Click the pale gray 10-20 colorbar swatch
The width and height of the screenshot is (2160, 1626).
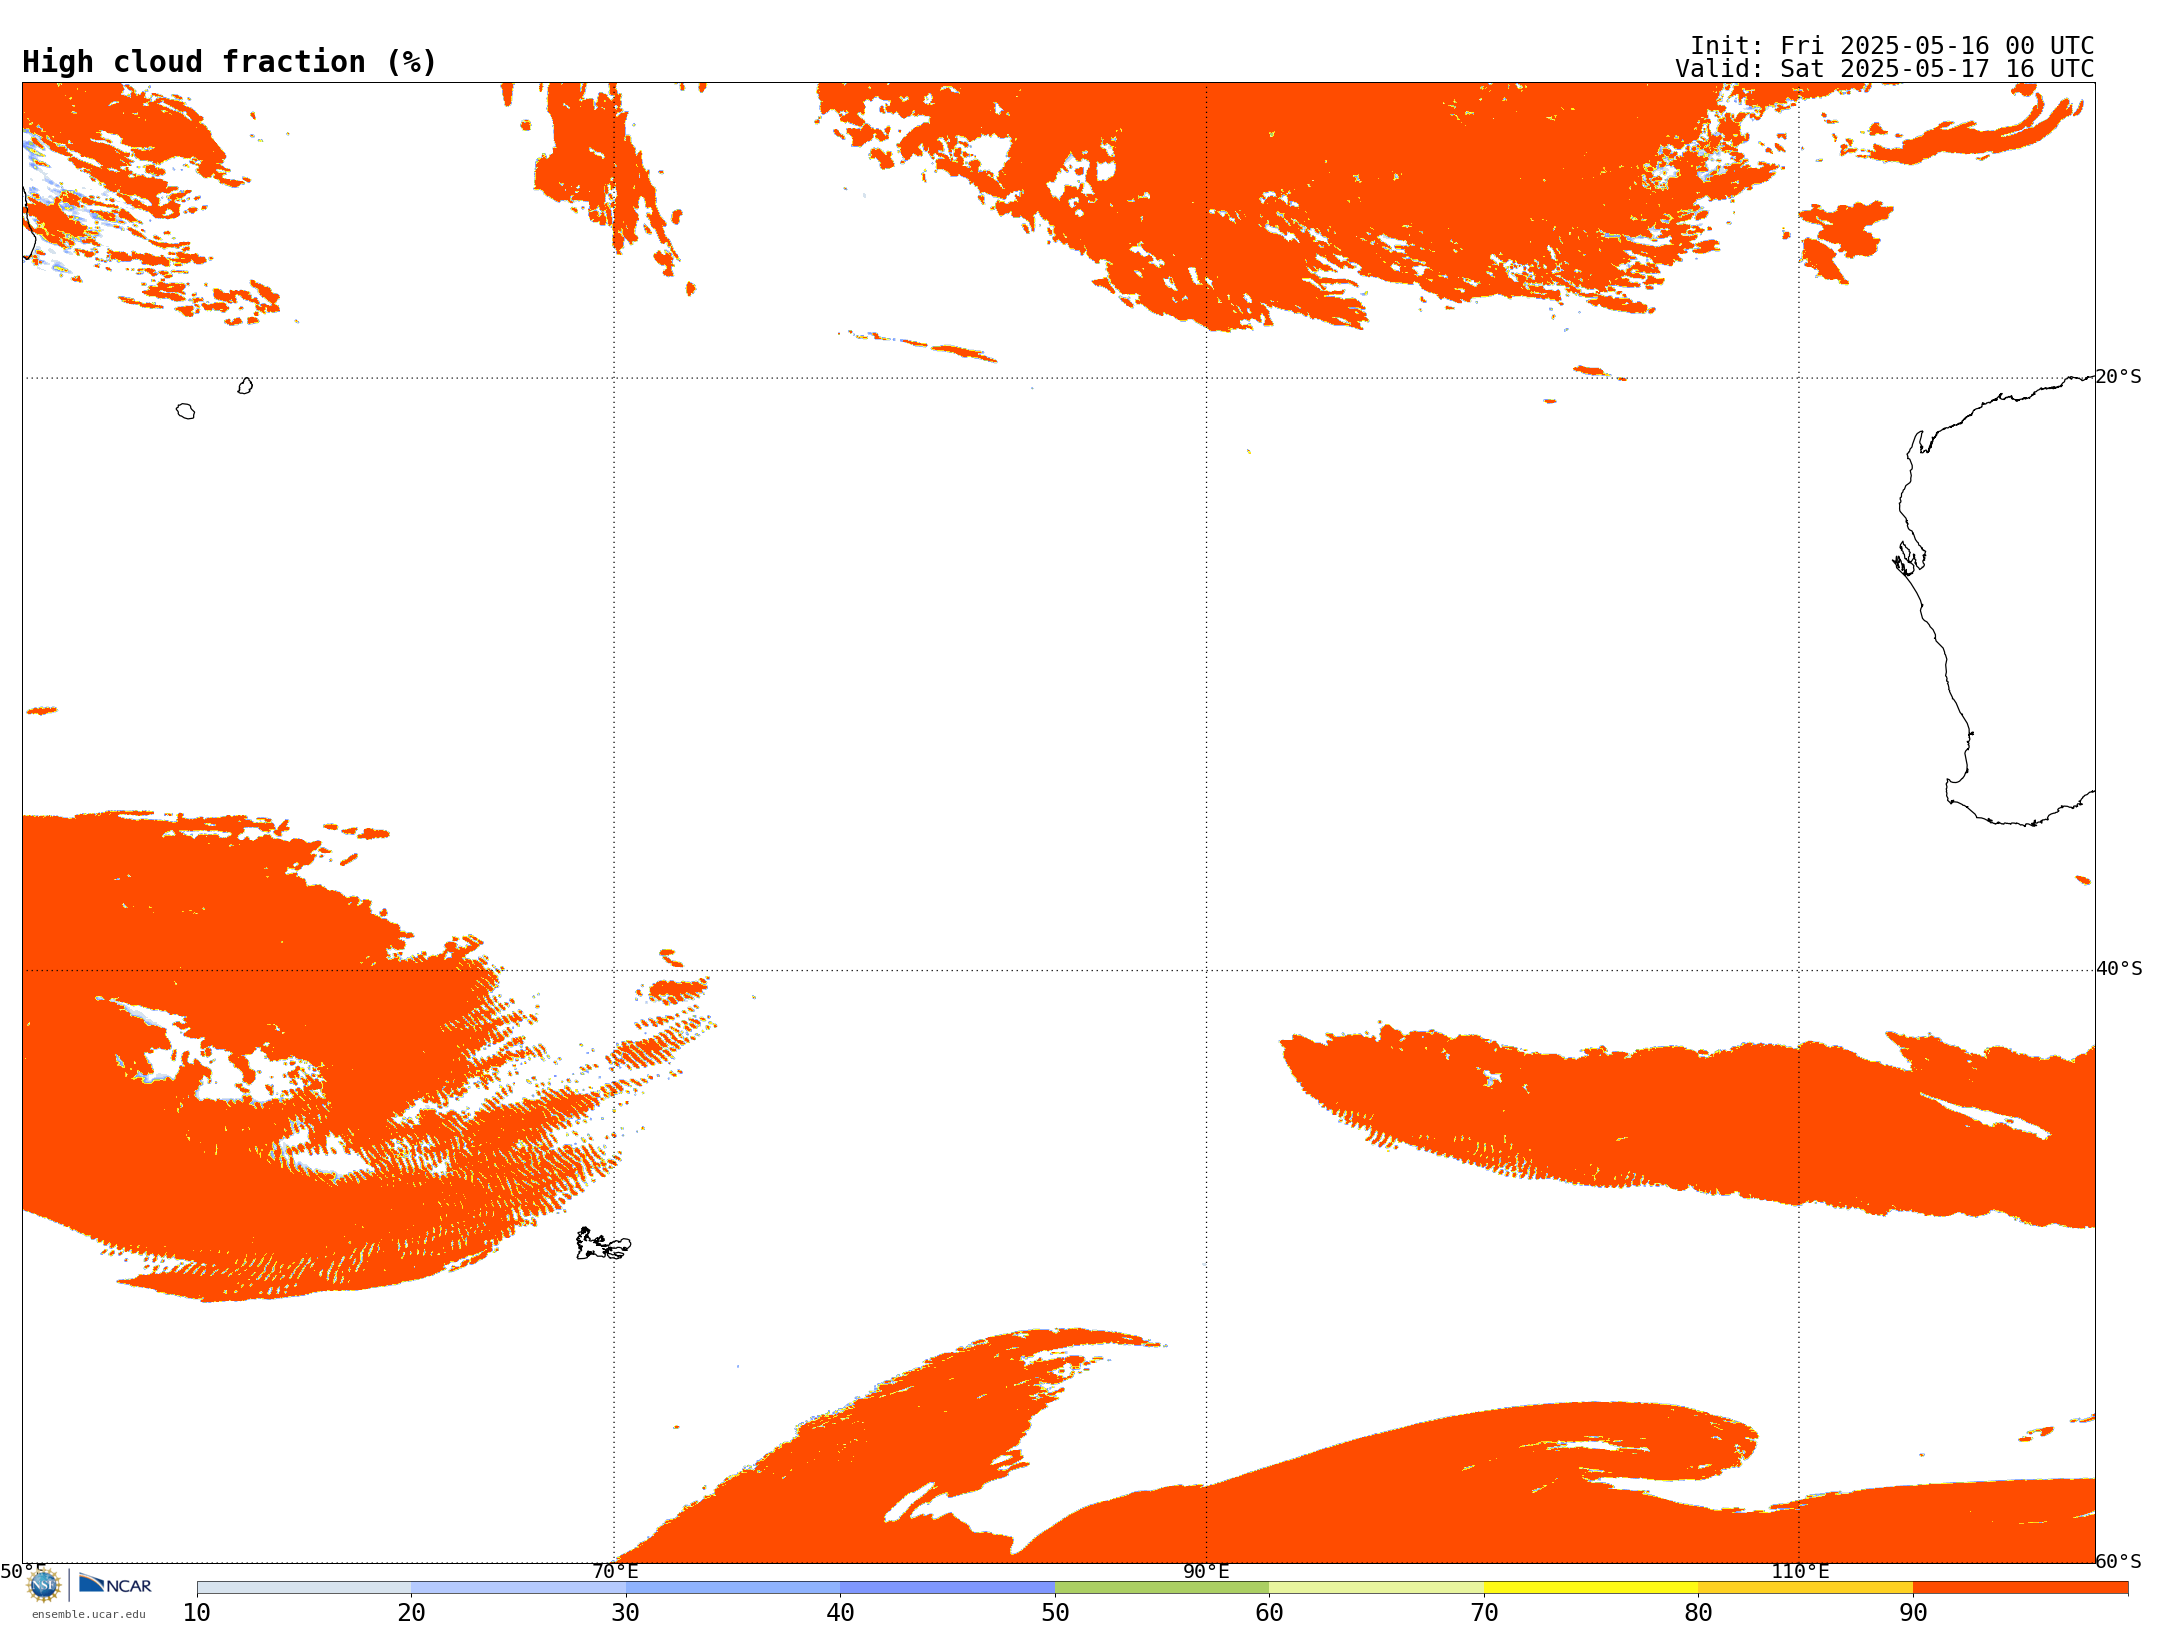[x=304, y=1588]
